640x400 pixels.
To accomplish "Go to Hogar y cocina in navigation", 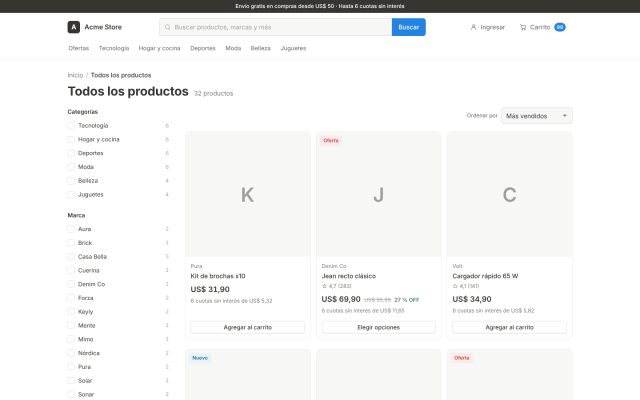I will [x=160, y=48].
